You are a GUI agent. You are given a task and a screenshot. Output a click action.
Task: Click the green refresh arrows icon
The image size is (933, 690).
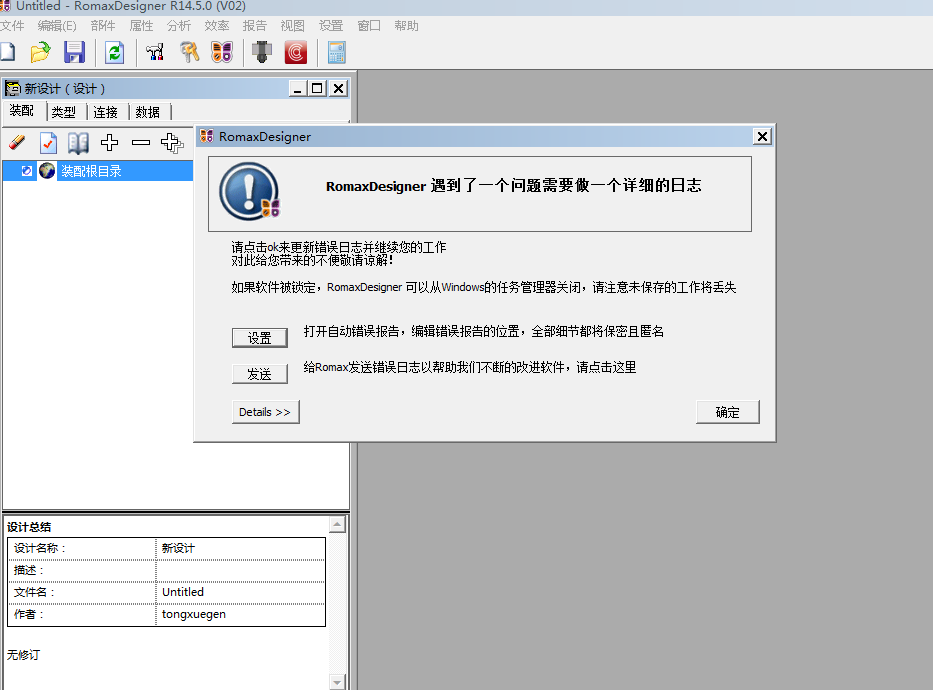(x=114, y=52)
